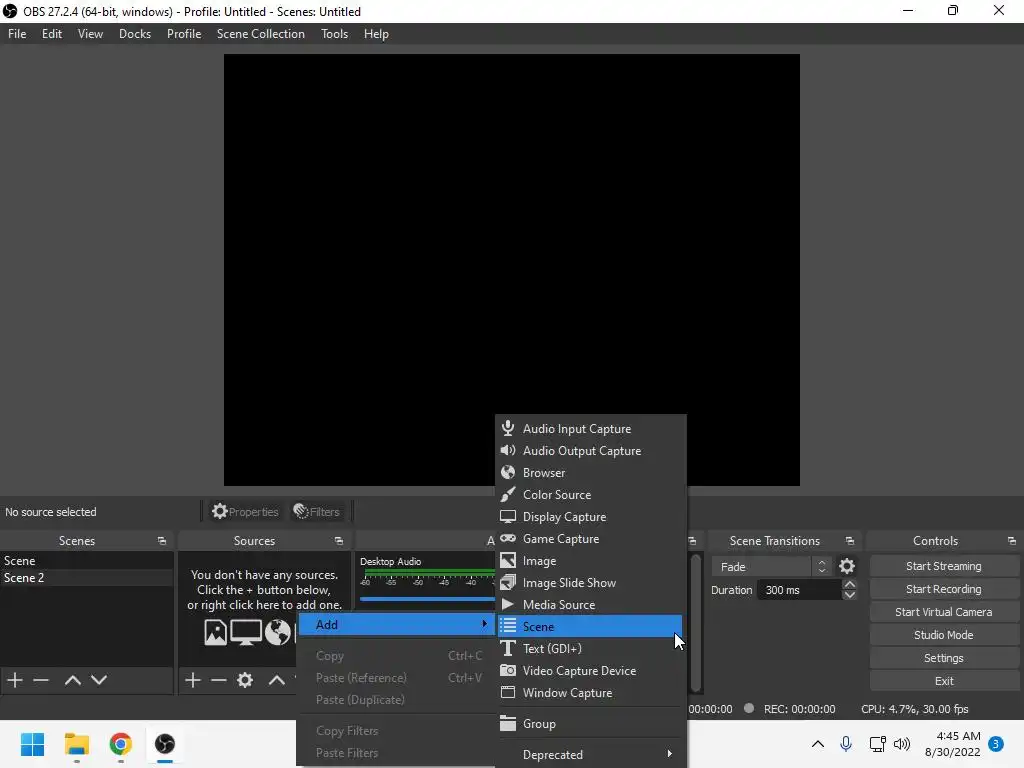Open the Fade transition dropdown
Viewport: 1024px width, 768px height.
772,566
